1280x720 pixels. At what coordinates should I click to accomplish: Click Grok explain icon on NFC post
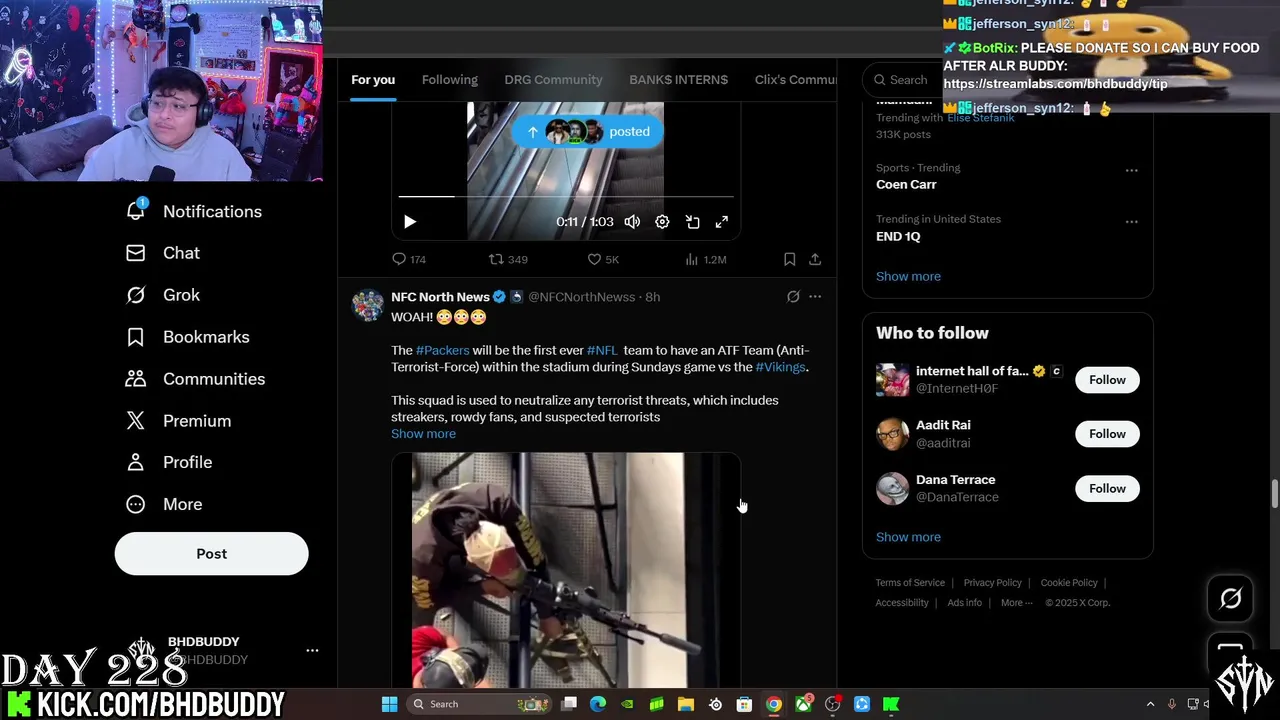(x=793, y=297)
